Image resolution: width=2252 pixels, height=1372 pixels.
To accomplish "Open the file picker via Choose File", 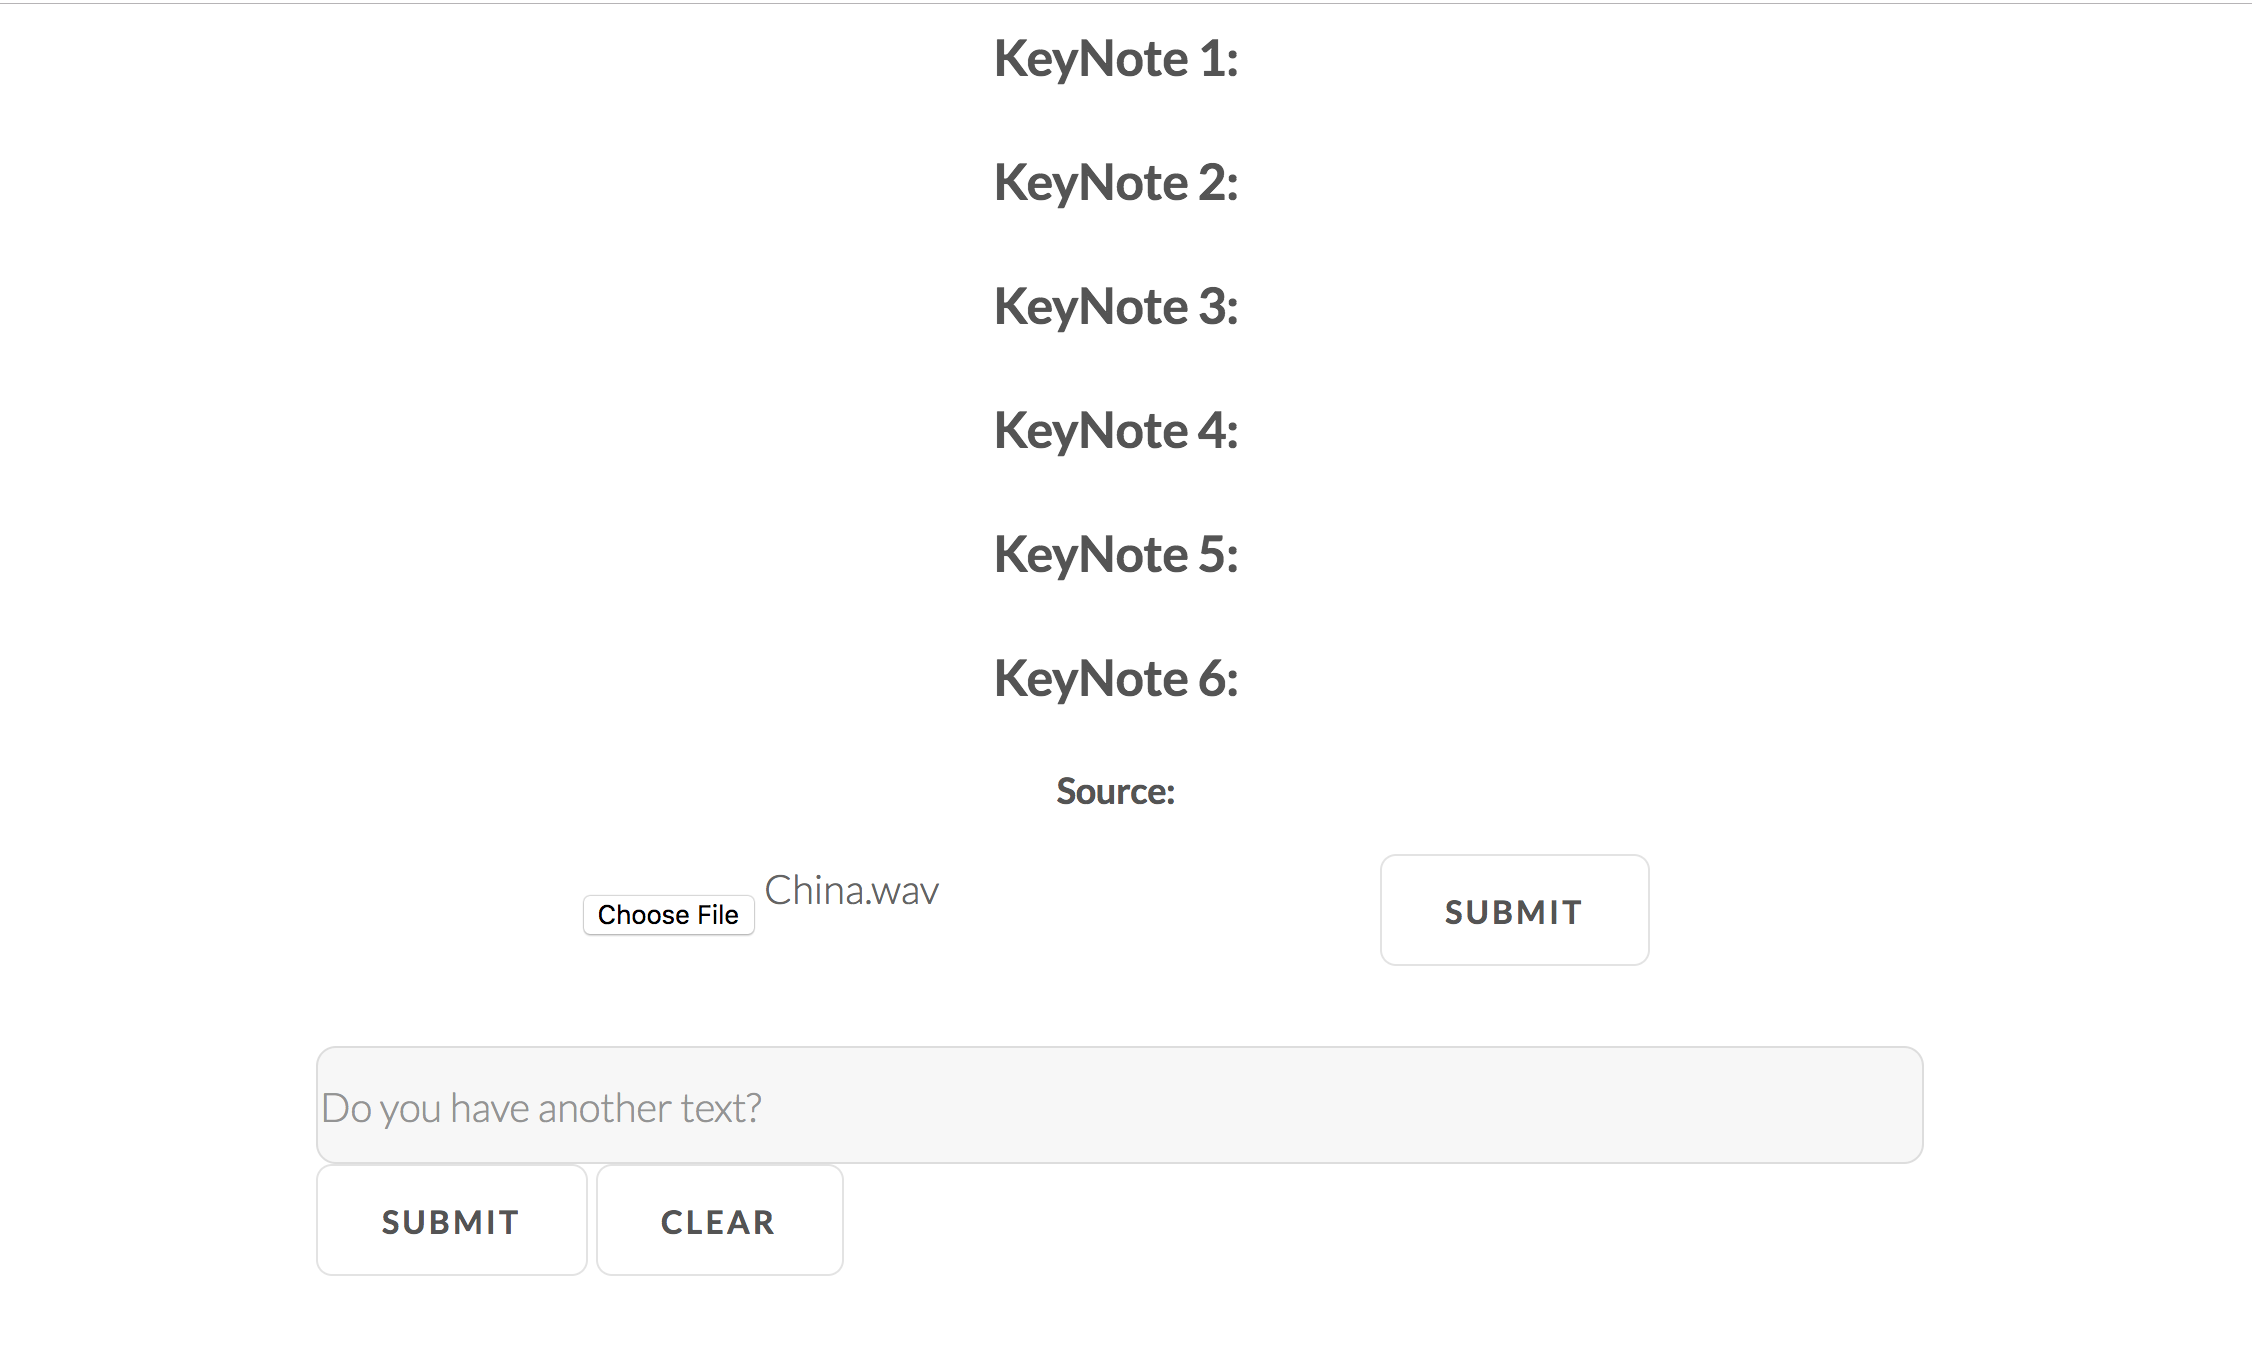I will pyautogui.click(x=668, y=915).
